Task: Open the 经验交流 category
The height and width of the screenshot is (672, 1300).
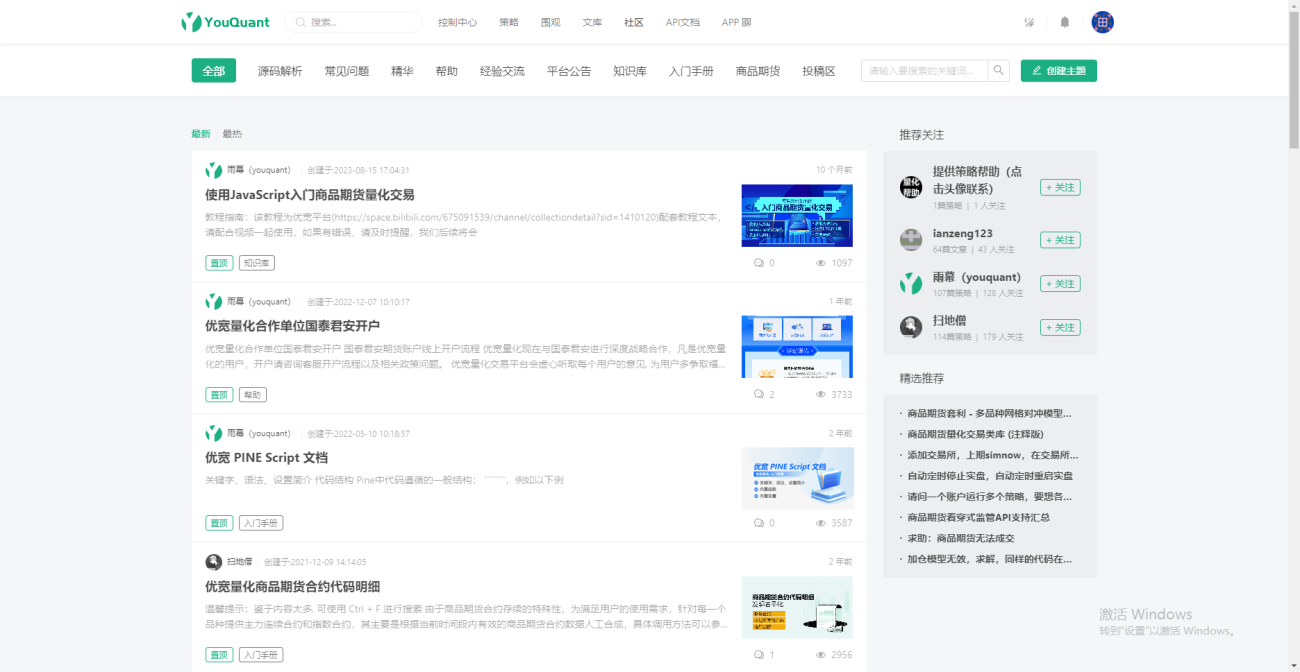Action: click(x=502, y=71)
